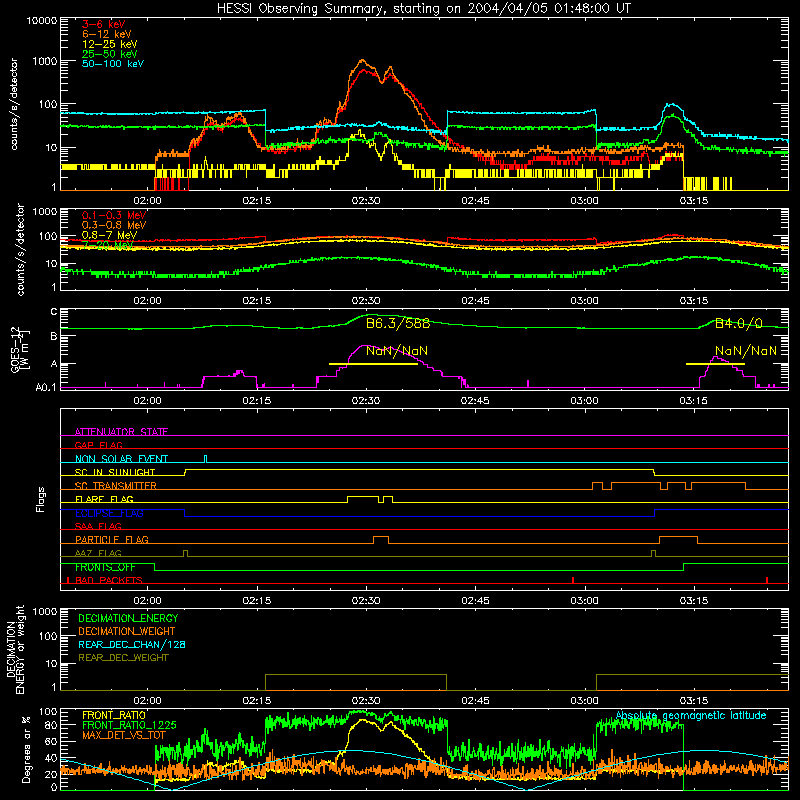Click the "MAX_DET_VS_TOT" legend label
The image size is (800, 800).
click(x=124, y=735)
